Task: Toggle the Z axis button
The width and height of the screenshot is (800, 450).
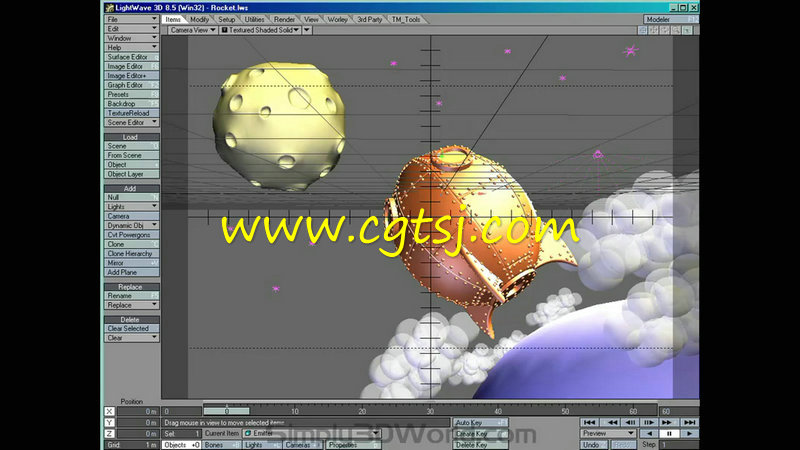Action: 109,434
